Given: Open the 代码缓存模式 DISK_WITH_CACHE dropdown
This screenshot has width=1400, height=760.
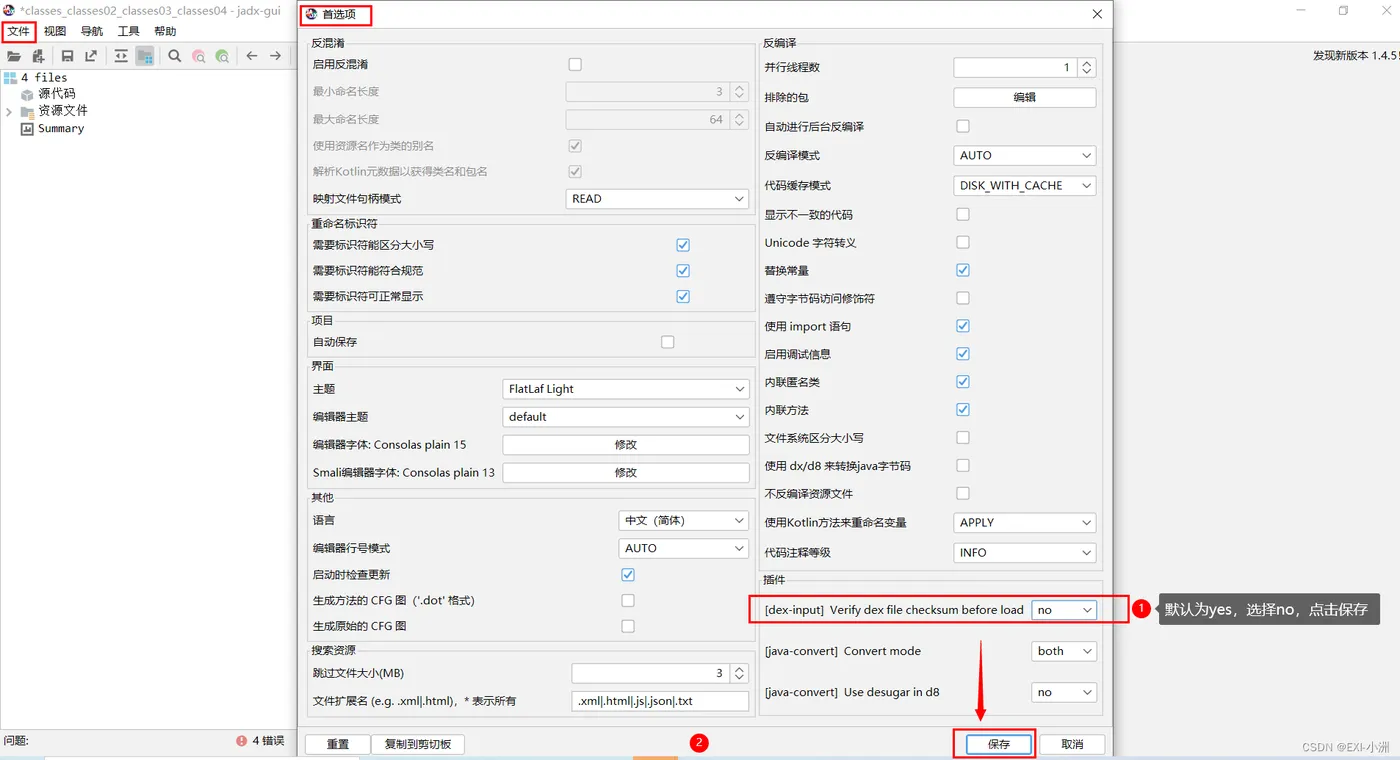Looking at the screenshot, I should click(x=1025, y=186).
